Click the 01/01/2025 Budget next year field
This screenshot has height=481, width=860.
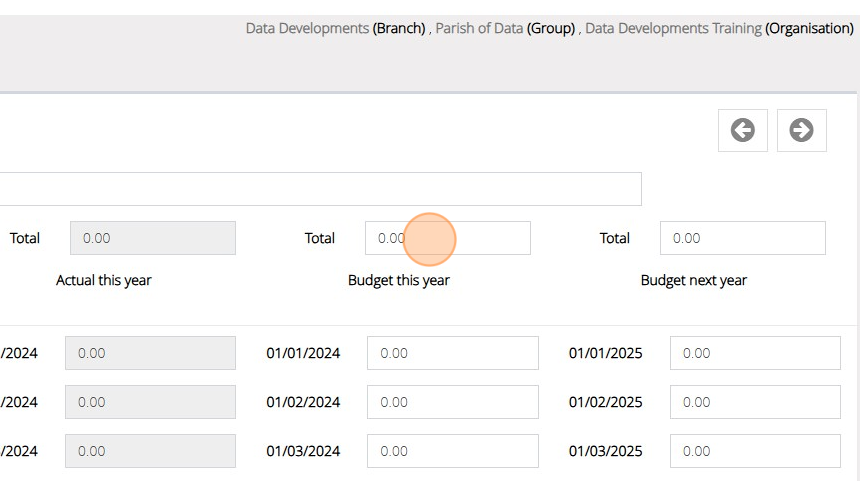click(x=755, y=353)
